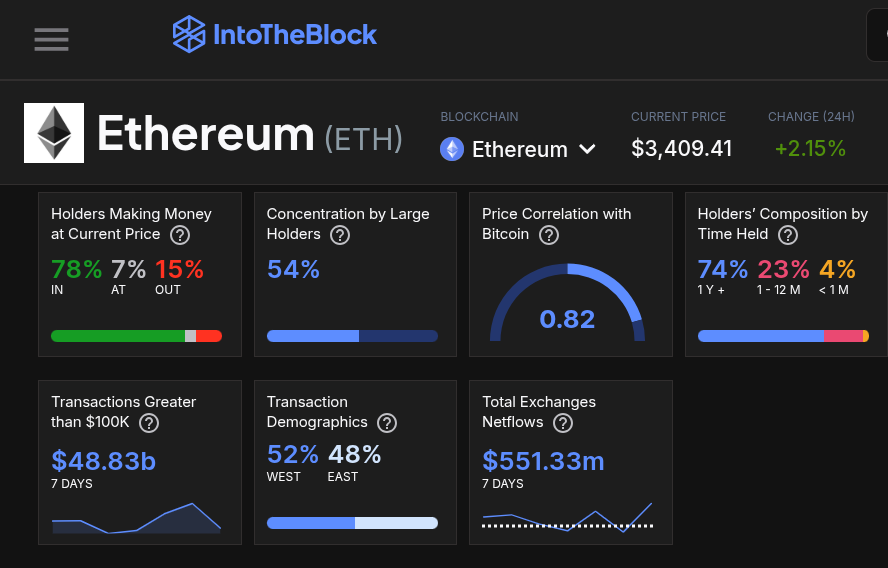Click the netflows 7-day sparkline chart
This screenshot has height=568, width=888.
pos(567,519)
